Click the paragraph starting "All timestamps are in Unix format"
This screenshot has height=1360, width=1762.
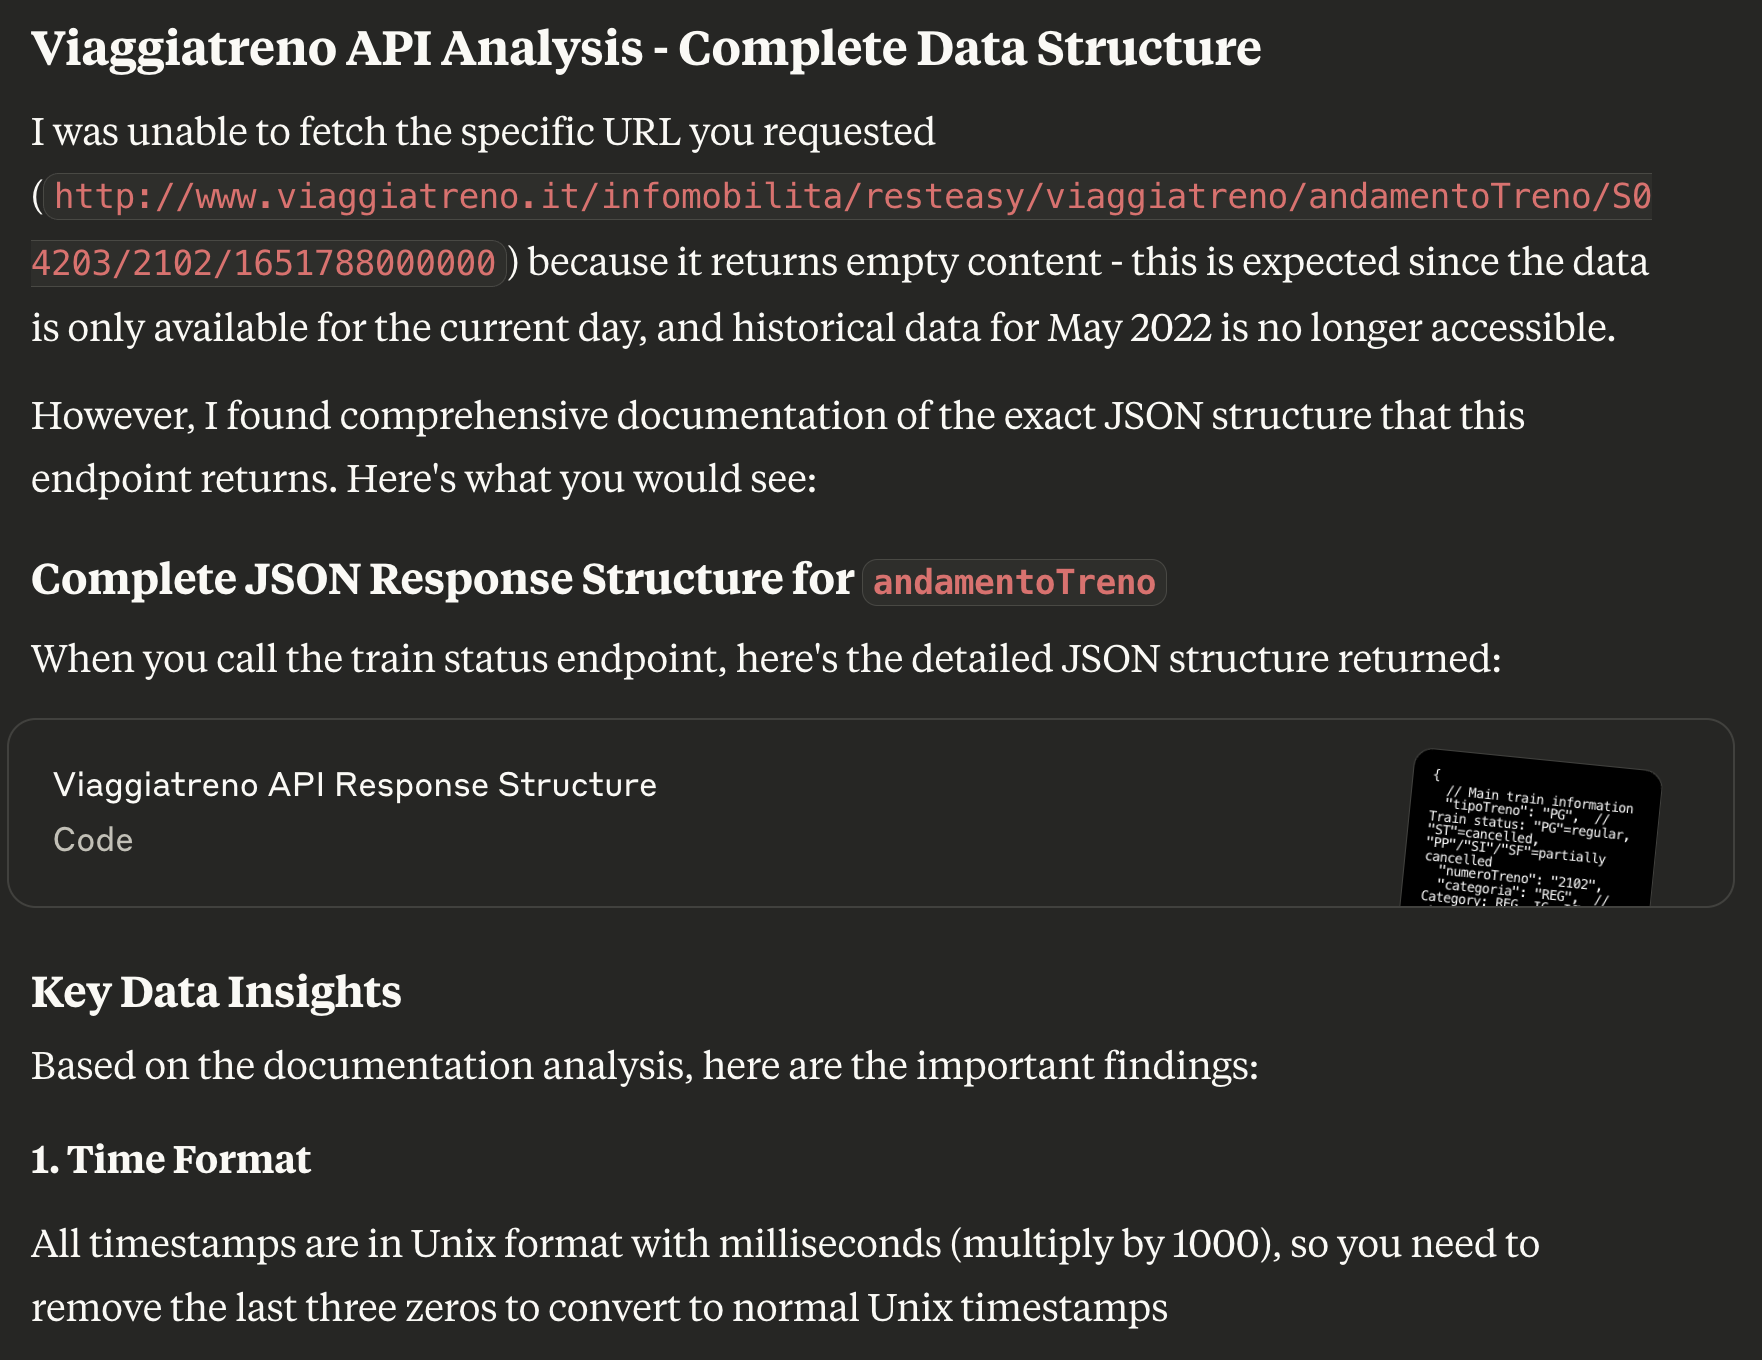785,1275
